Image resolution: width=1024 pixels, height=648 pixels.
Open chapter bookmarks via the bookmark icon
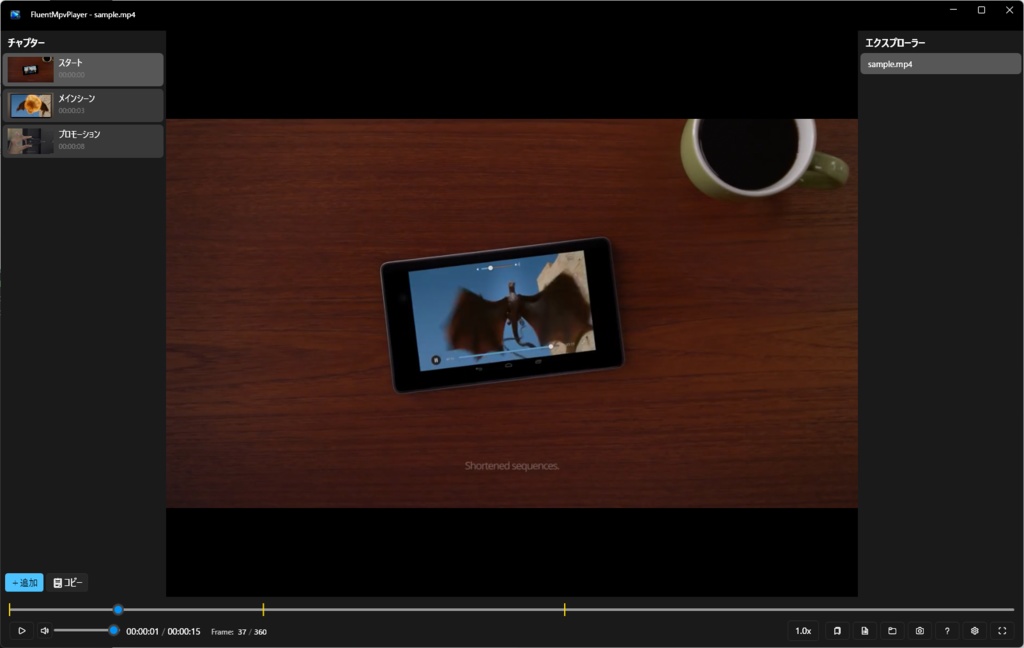click(838, 631)
